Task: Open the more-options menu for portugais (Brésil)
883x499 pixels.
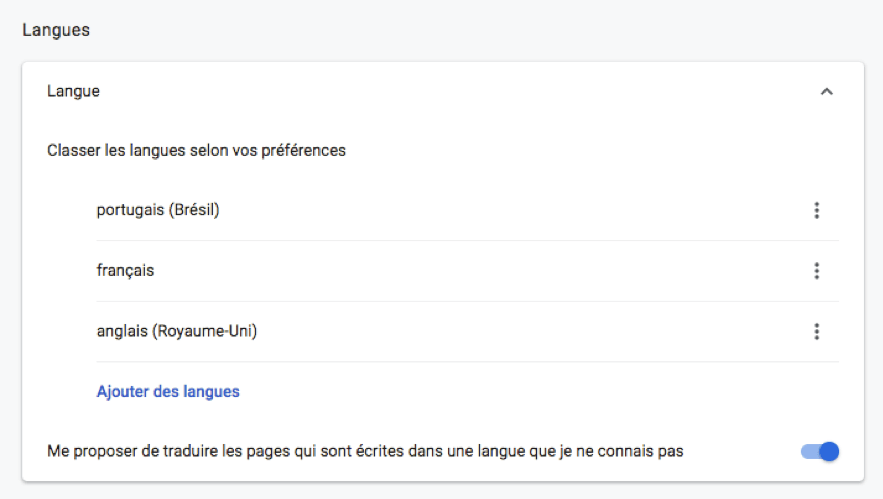Action: tap(817, 210)
